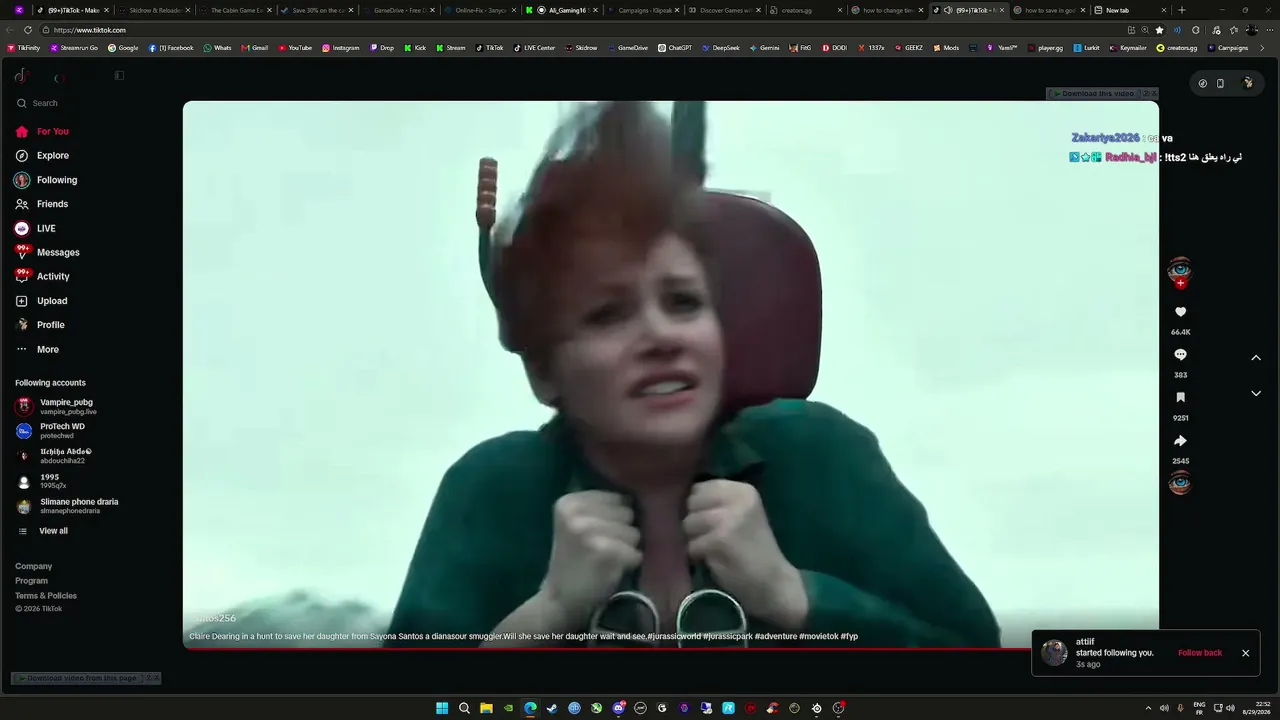Viewport: 1280px width, 720px height.
Task: Show hidden system tray icons
Action: pyautogui.click(x=1148, y=708)
